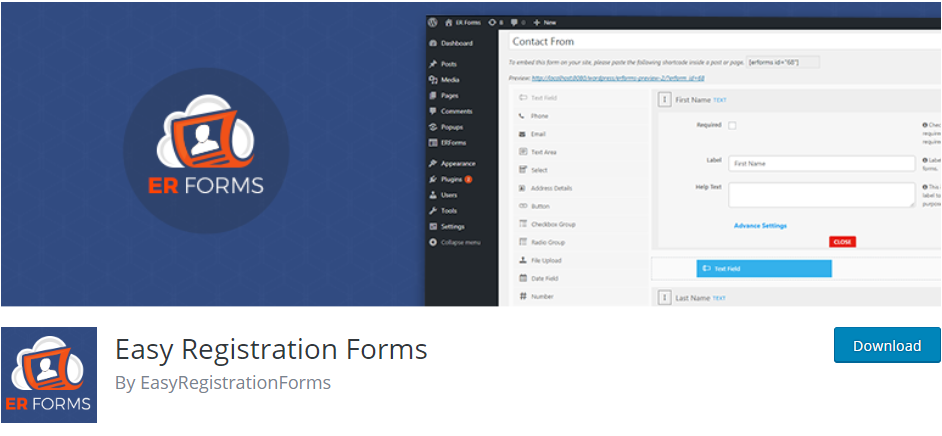The height and width of the screenshot is (436, 942).
Task: Open the form Preview URL link
Action: tap(618, 78)
